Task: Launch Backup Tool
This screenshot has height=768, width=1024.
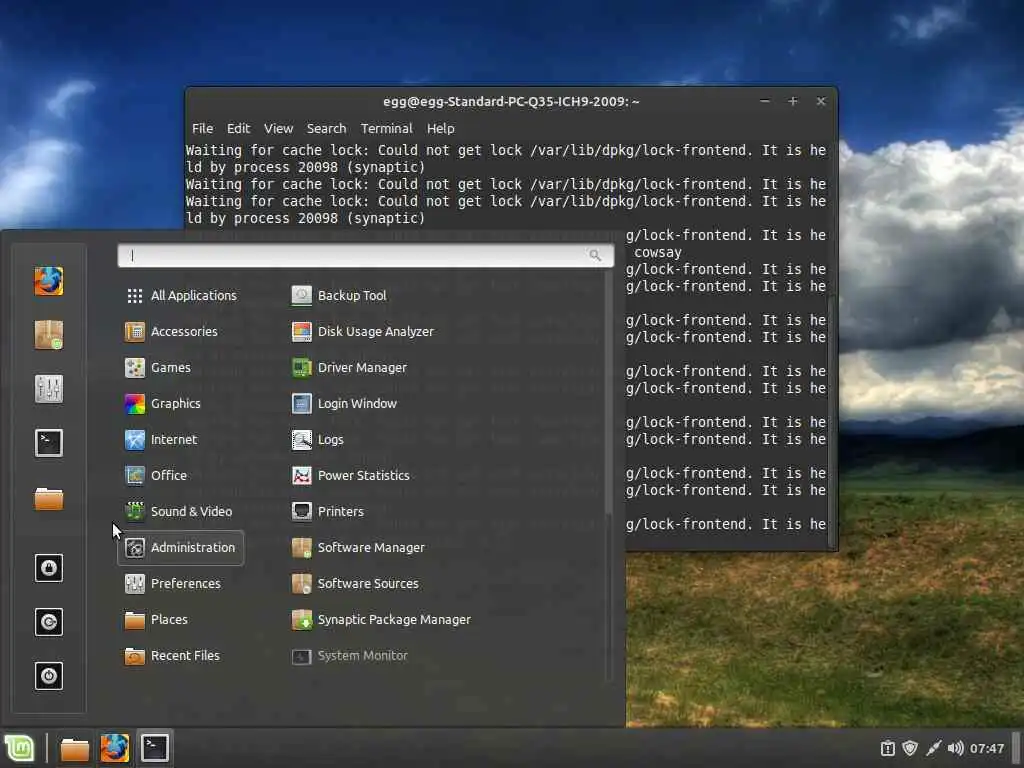Action: [339, 296]
